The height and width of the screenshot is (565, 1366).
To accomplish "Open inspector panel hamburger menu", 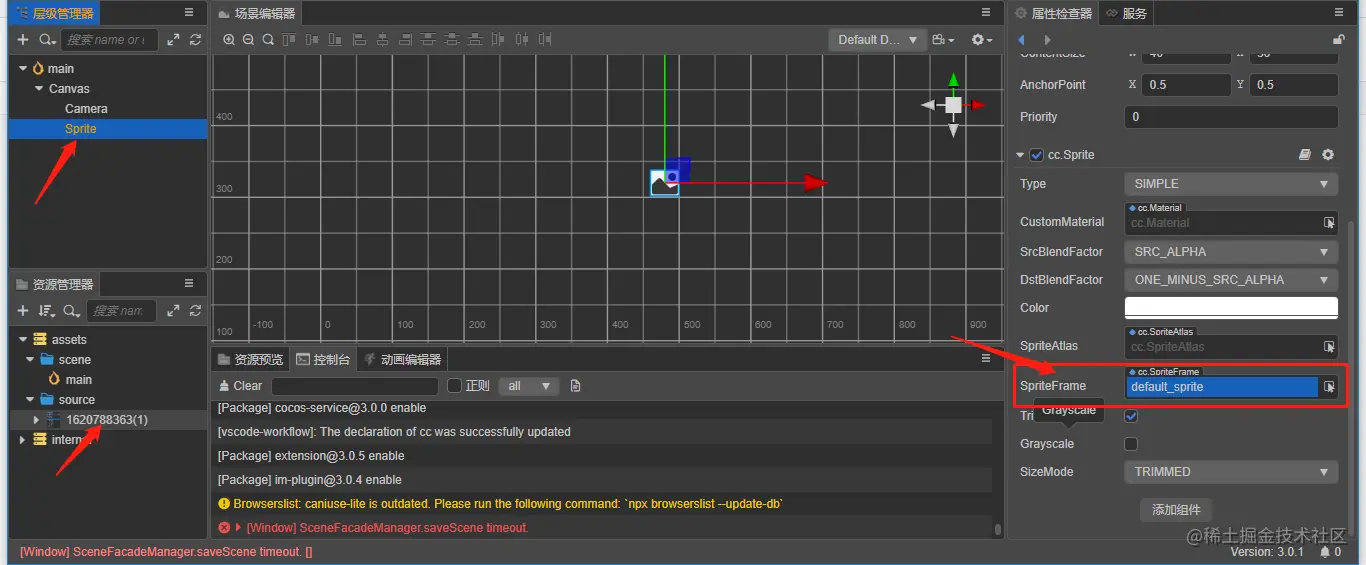I will pyautogui.click(x=1338, y=12).
